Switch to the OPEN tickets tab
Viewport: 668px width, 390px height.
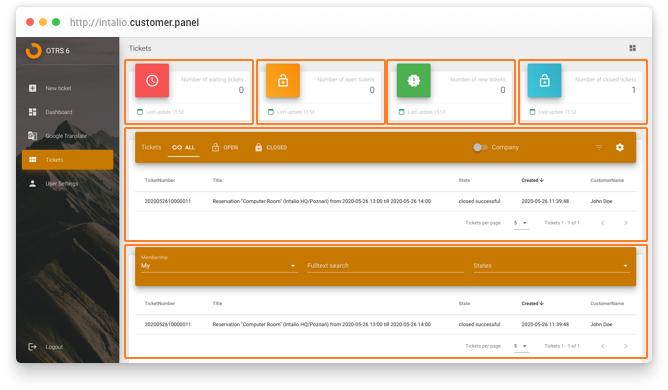point(225,147)
